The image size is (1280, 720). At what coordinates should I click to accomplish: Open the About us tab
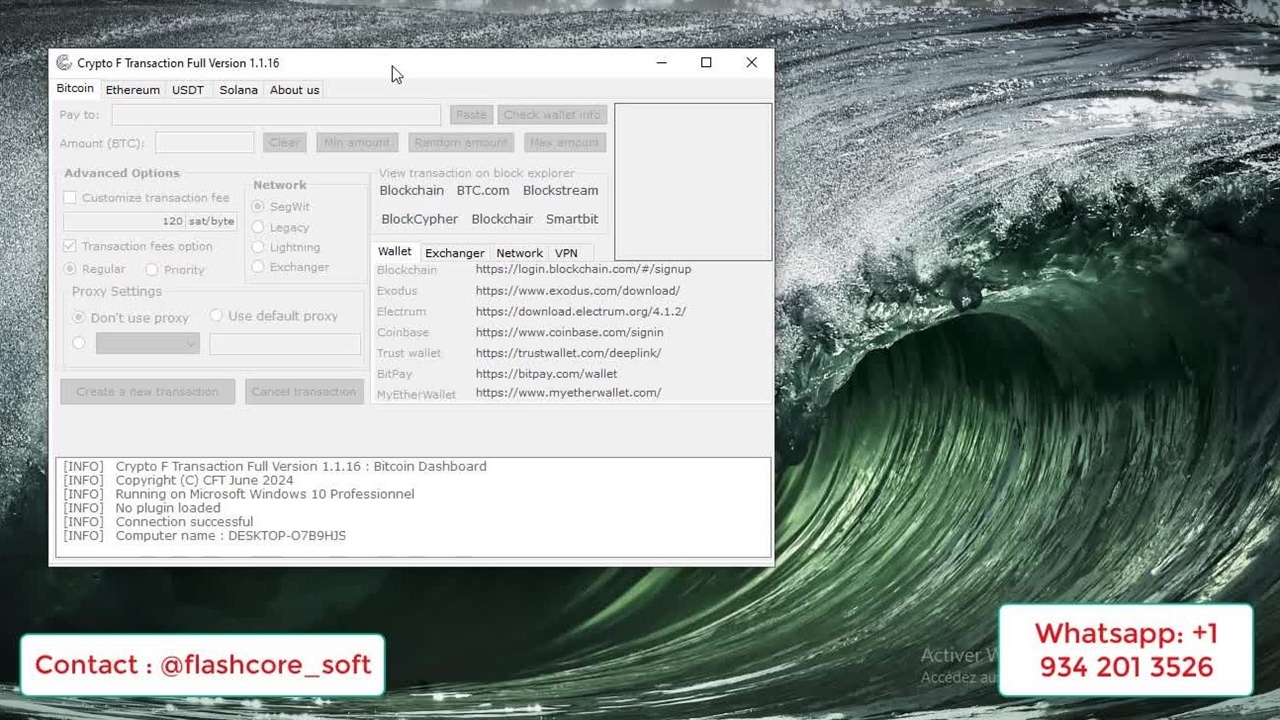(295, 90)
